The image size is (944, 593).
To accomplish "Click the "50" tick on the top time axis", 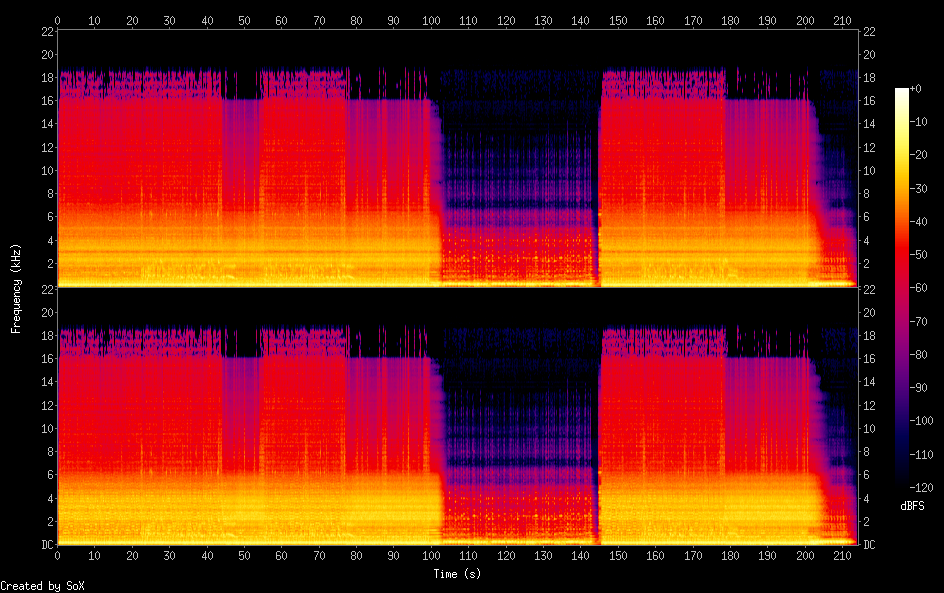I will [244, 20].
